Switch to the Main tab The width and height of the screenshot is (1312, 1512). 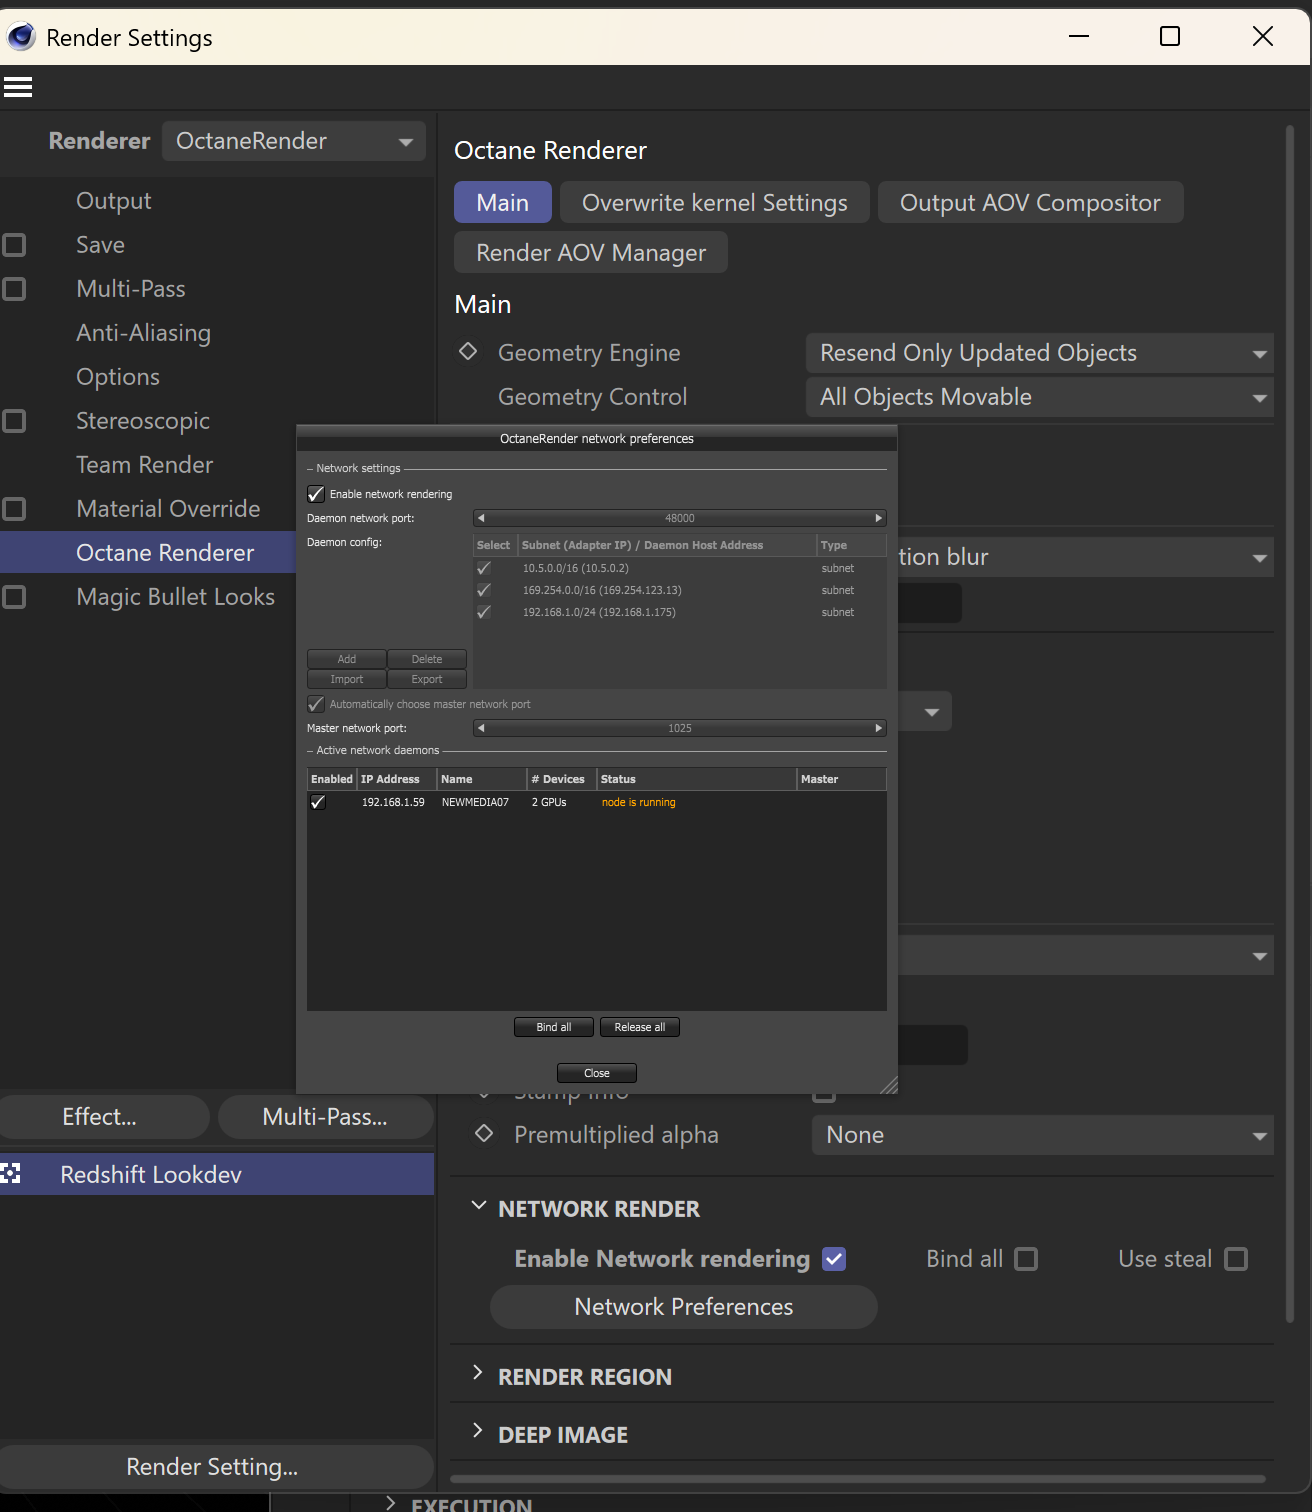pos(503,202)
